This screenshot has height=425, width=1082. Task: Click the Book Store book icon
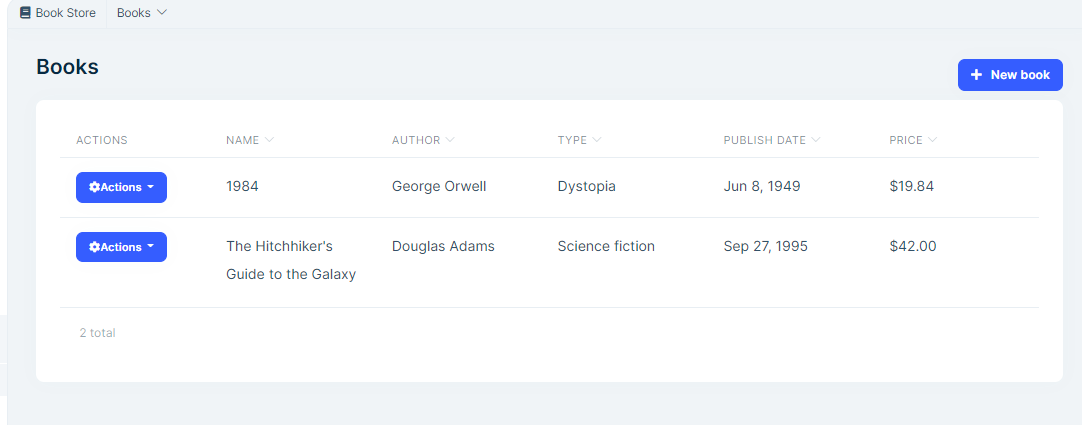[25, 13]
